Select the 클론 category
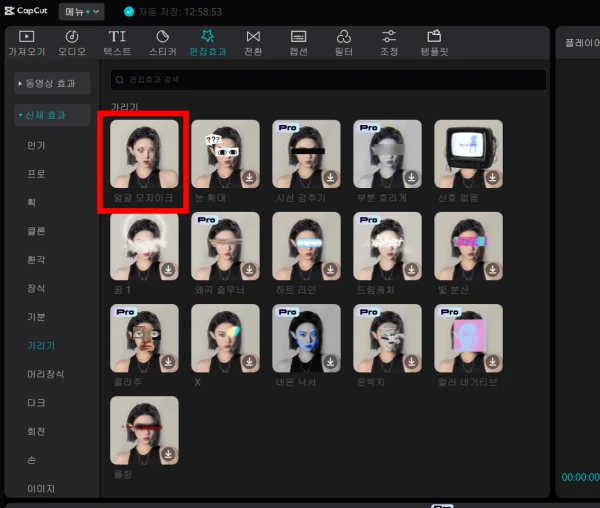Screen dimensions: 600x508 tap(36, 231)
